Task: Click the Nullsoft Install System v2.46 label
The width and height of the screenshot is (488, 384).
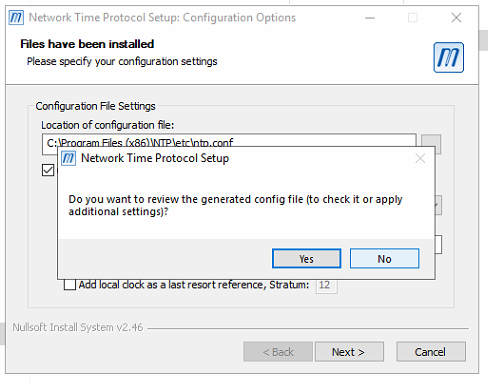Action: (78, 327)
